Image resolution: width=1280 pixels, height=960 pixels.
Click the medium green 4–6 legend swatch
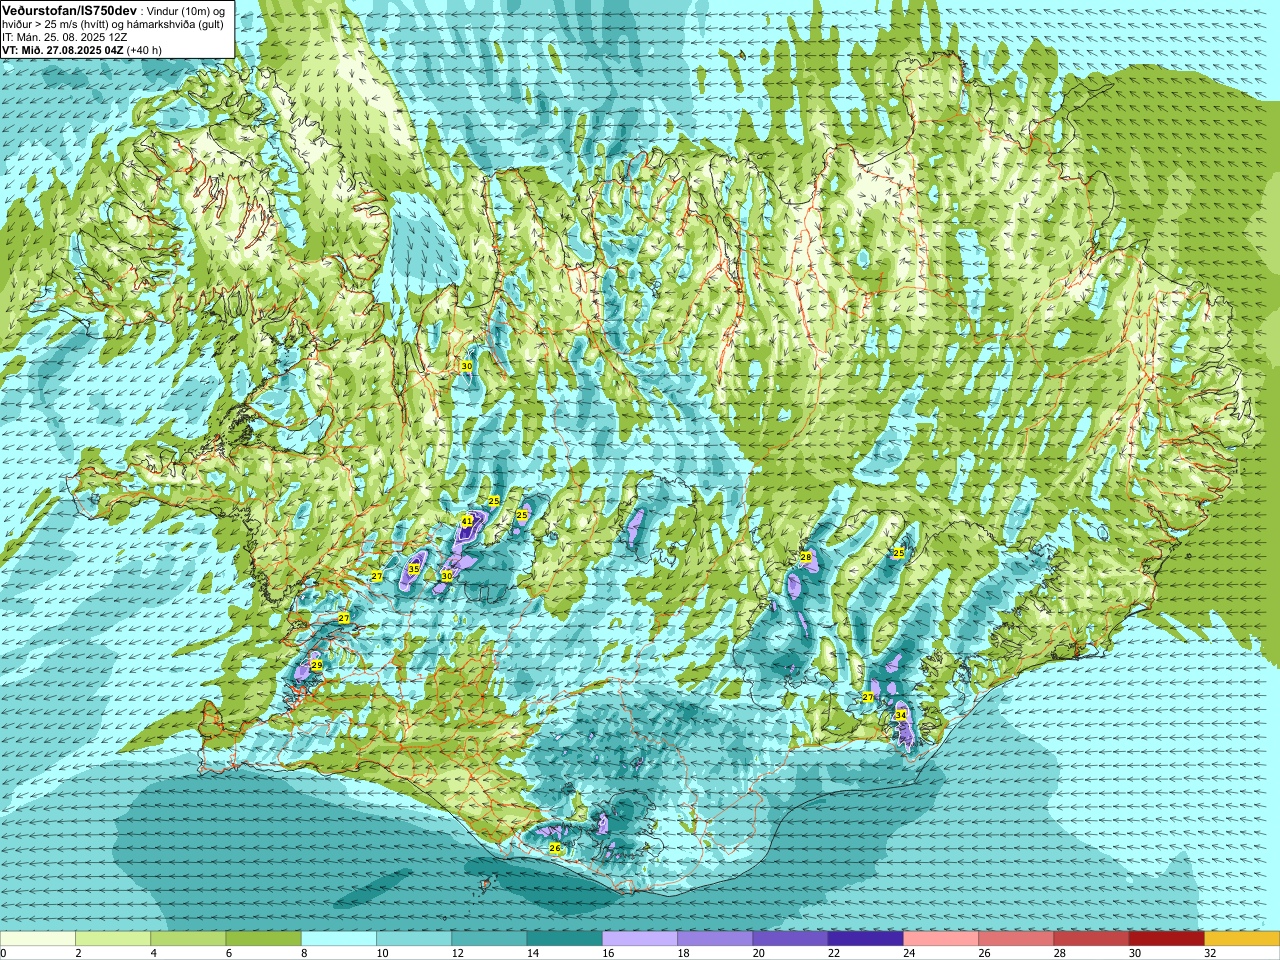click(x=188, y=939)
